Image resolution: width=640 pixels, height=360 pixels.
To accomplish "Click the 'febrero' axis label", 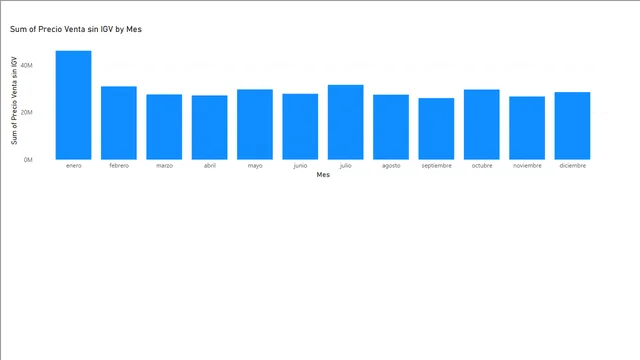I will tap(119, 165).
